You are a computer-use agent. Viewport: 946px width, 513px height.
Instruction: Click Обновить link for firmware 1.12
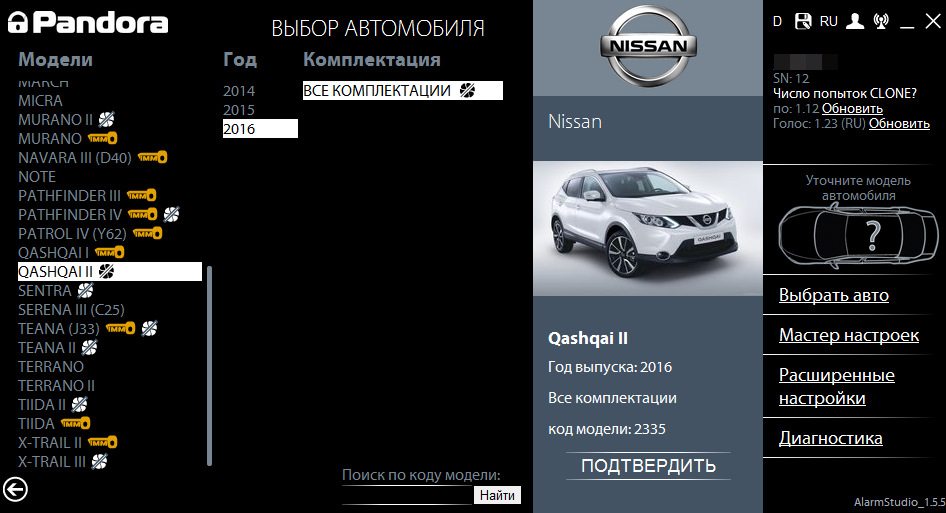pyautogui.click(x=852, y=109)
